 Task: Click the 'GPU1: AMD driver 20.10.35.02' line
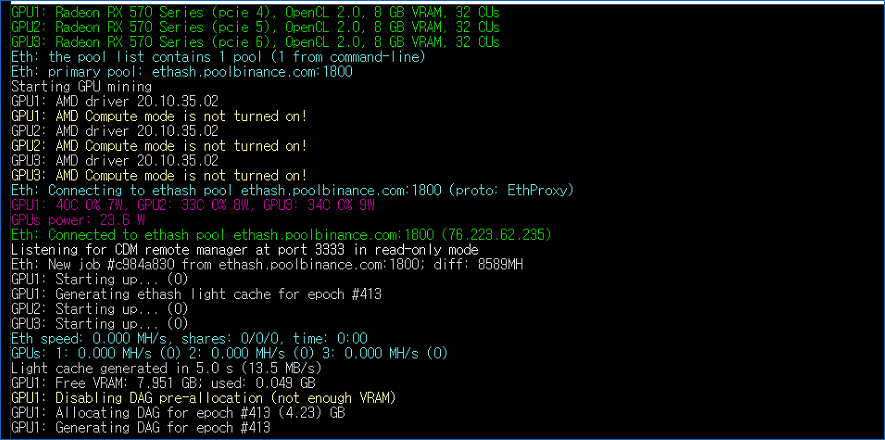point(115,102)
